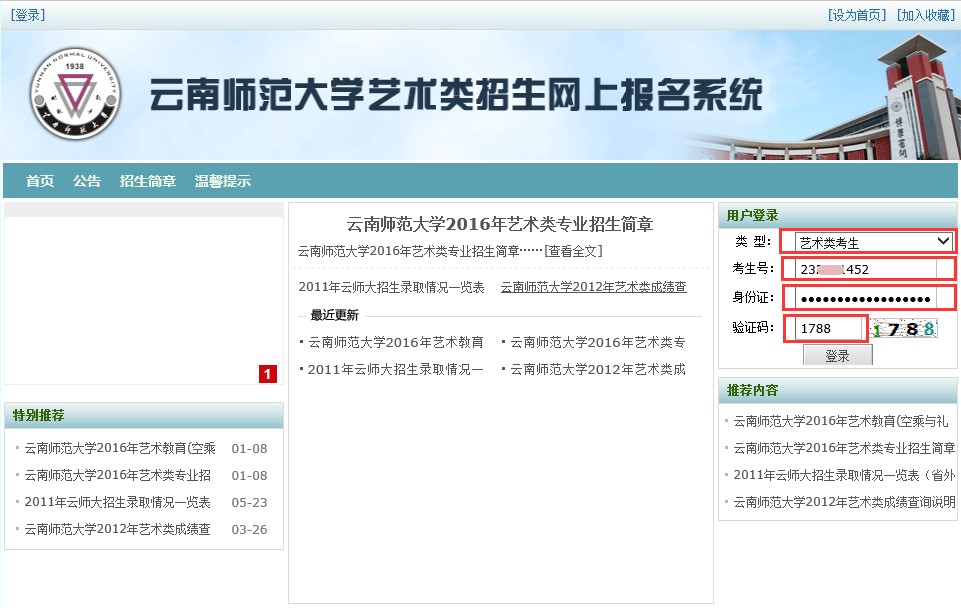
Task: Click into the 身份证 password field
Action: [868, 298]
